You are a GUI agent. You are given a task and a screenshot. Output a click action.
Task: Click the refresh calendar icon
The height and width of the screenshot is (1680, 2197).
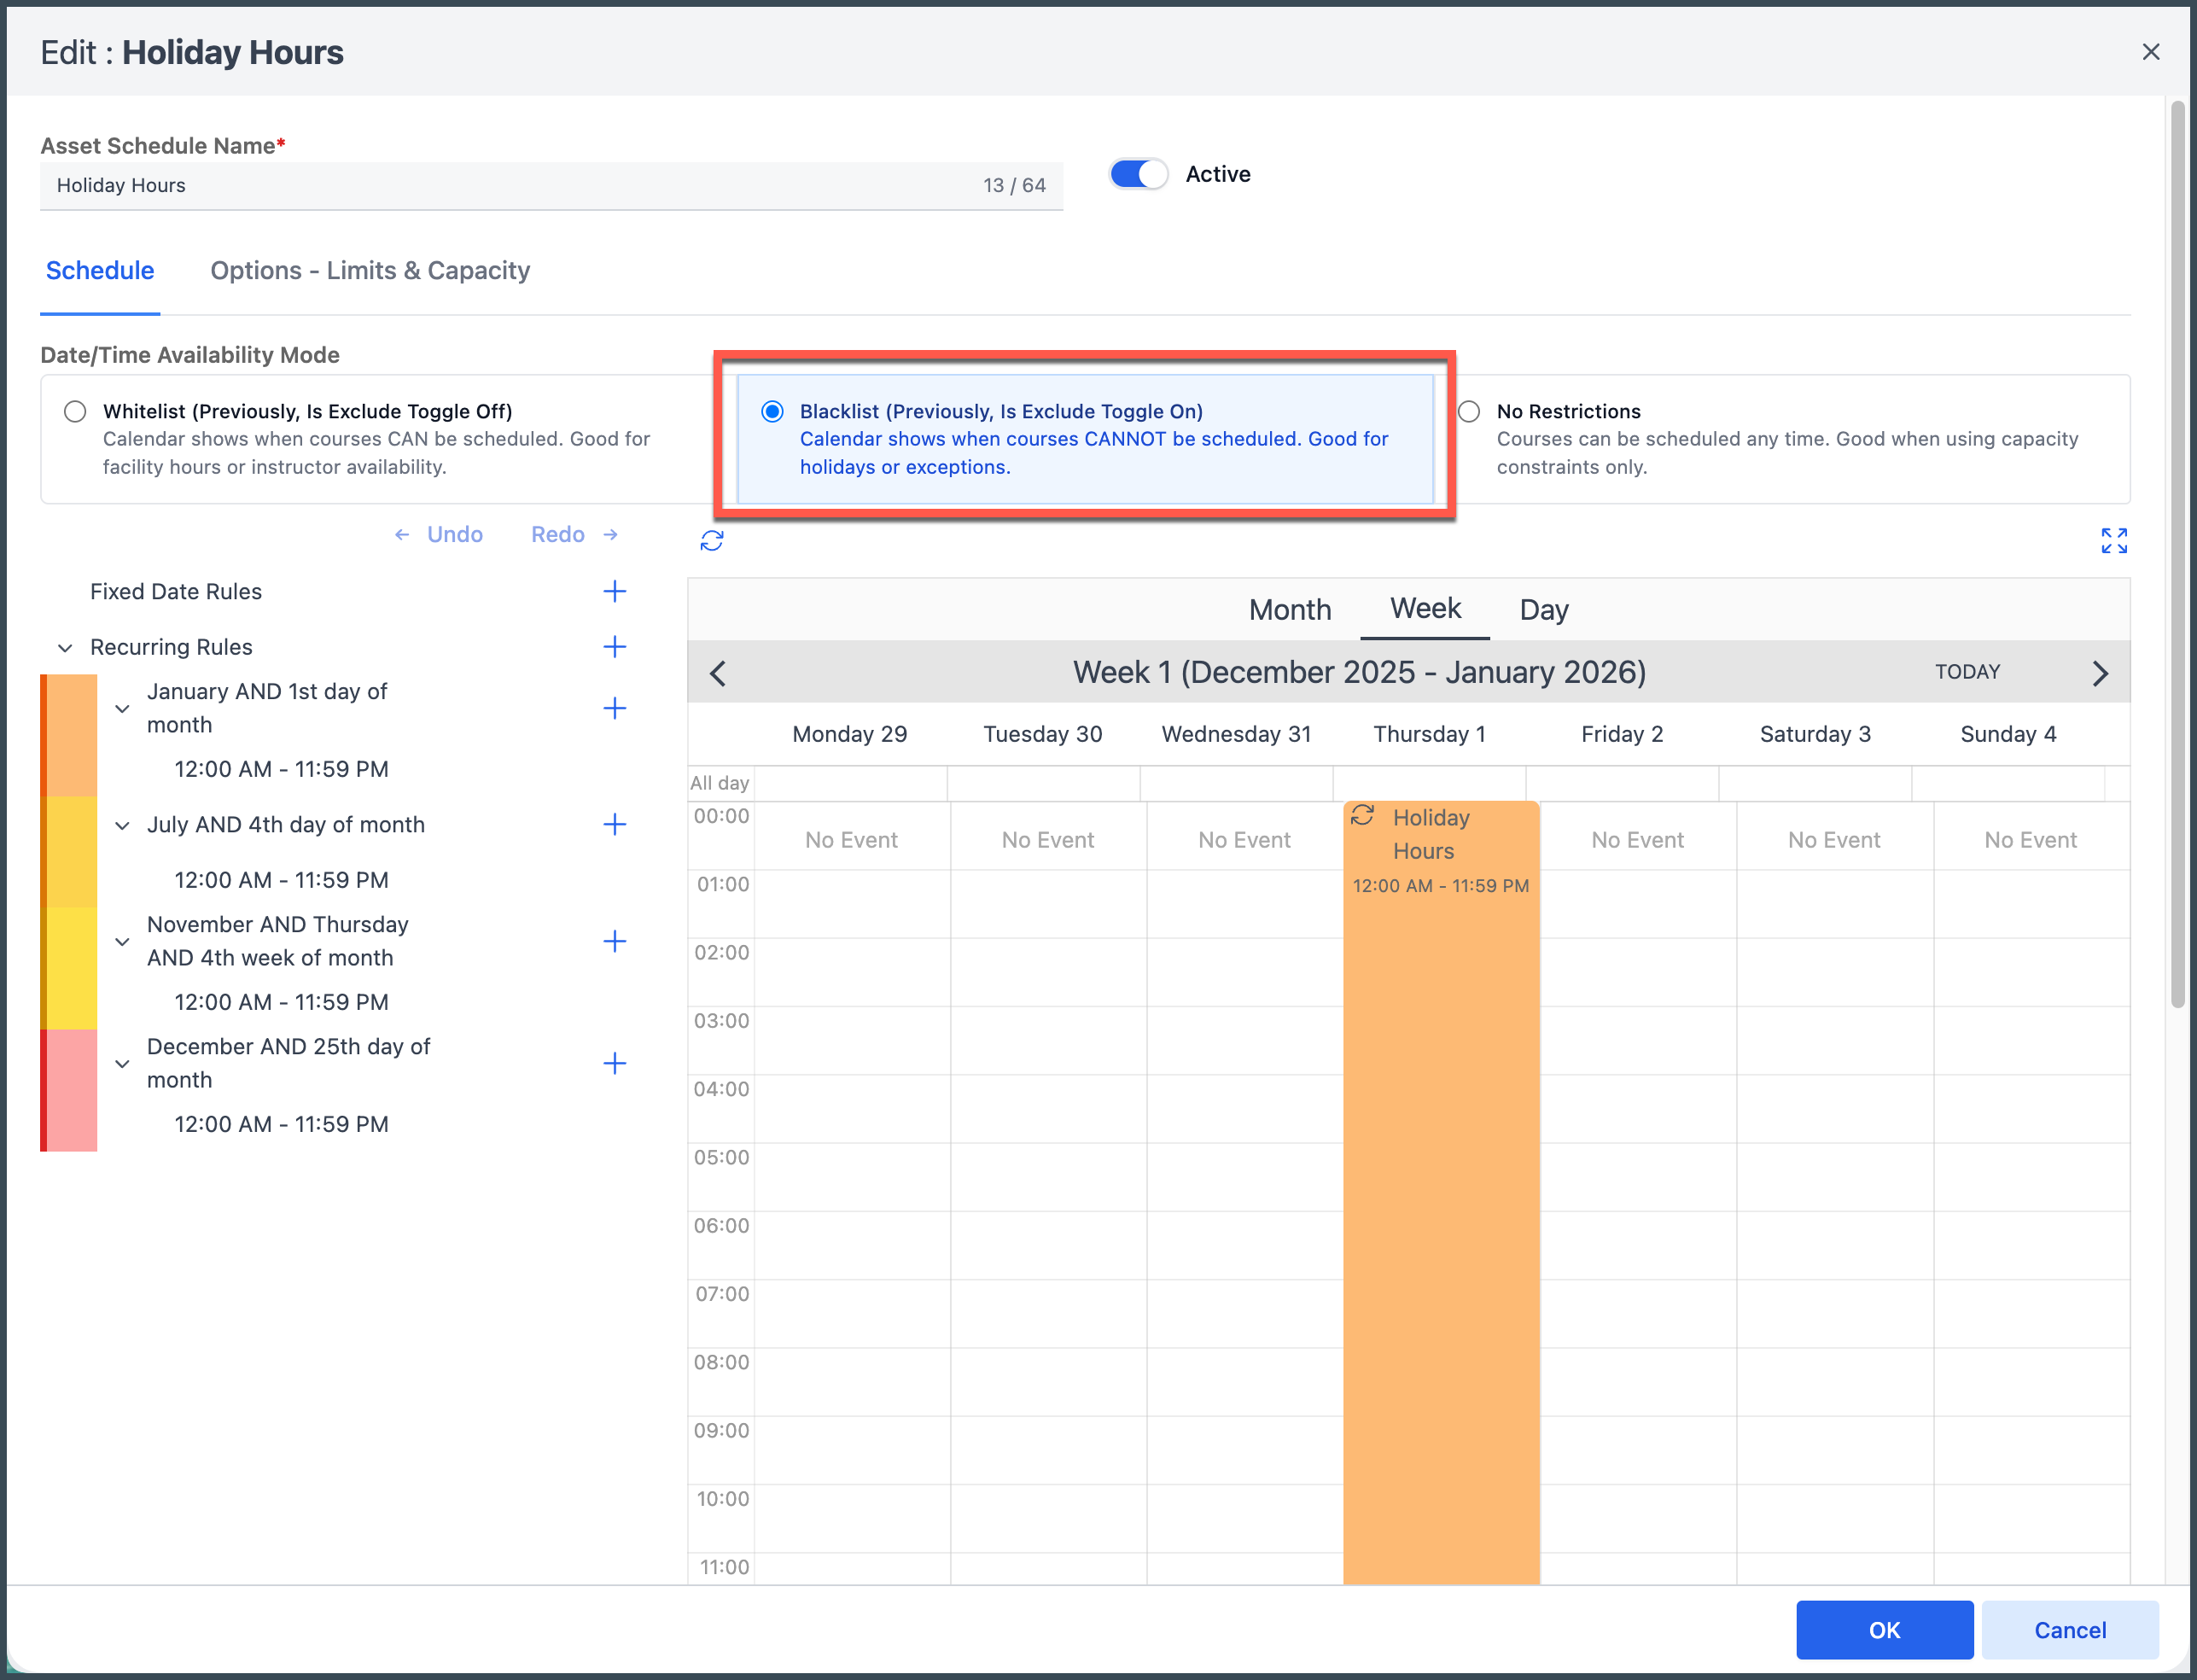point(711,541)
